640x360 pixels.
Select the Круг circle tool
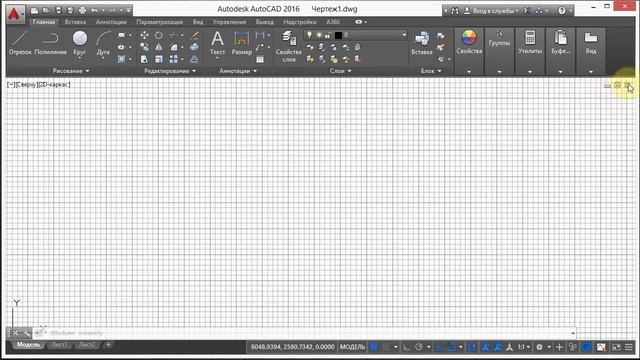point(80,44)
